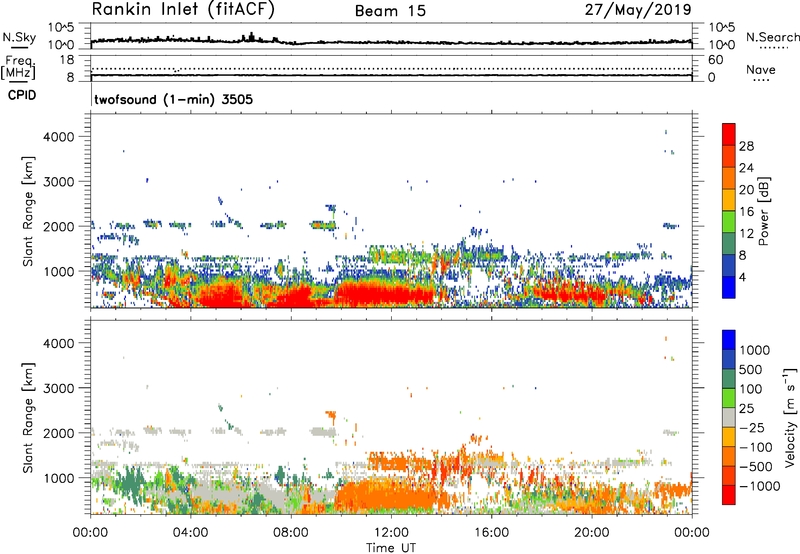Click the 18 frequency axis tick
Screen dimensions: 800x554
coord(66,60)
